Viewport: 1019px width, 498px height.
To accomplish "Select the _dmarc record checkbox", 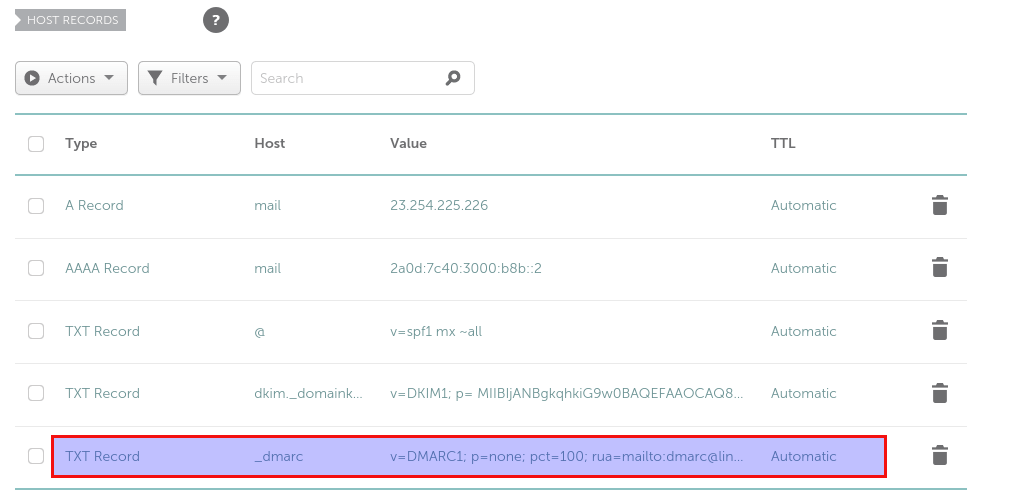I will click(x=36, y=456).
